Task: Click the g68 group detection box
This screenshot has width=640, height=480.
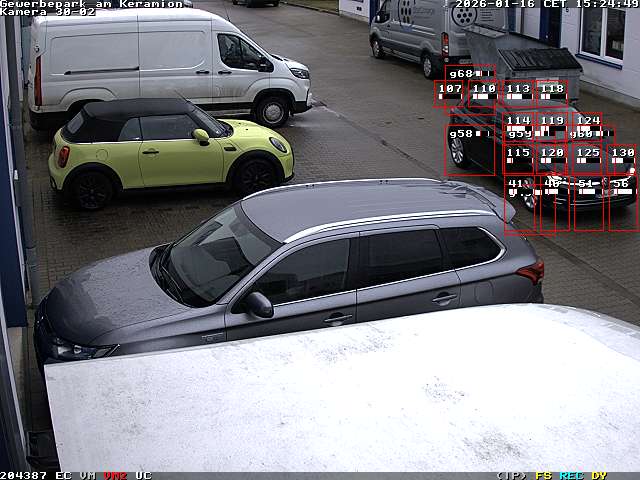Action: (470, 73)
